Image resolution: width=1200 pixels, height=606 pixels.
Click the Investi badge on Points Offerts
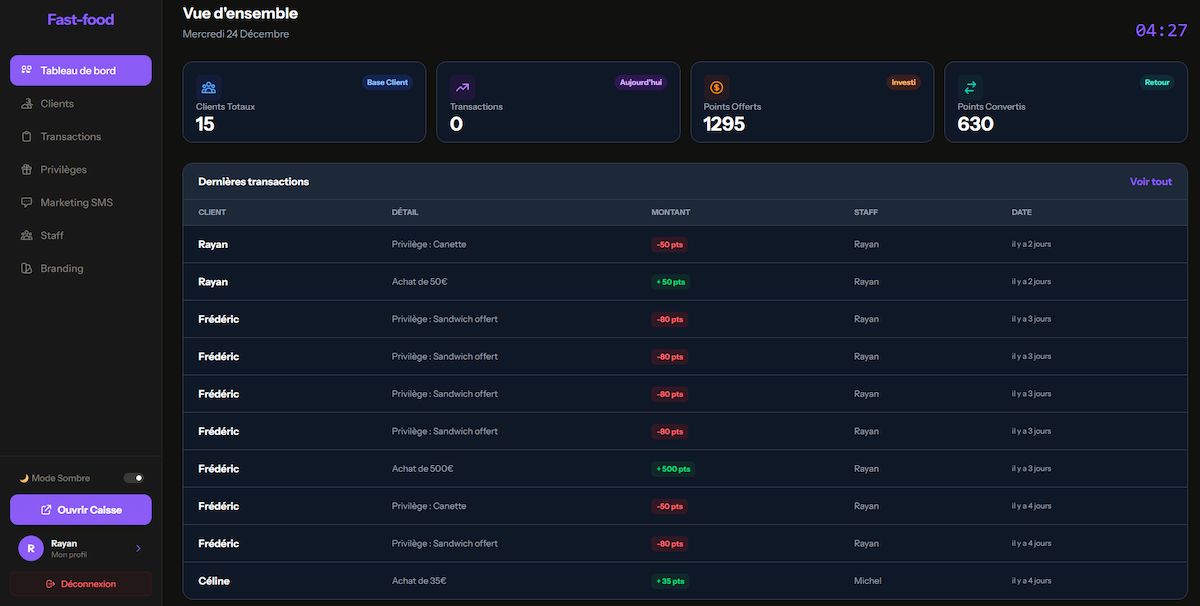coord(903,82)
